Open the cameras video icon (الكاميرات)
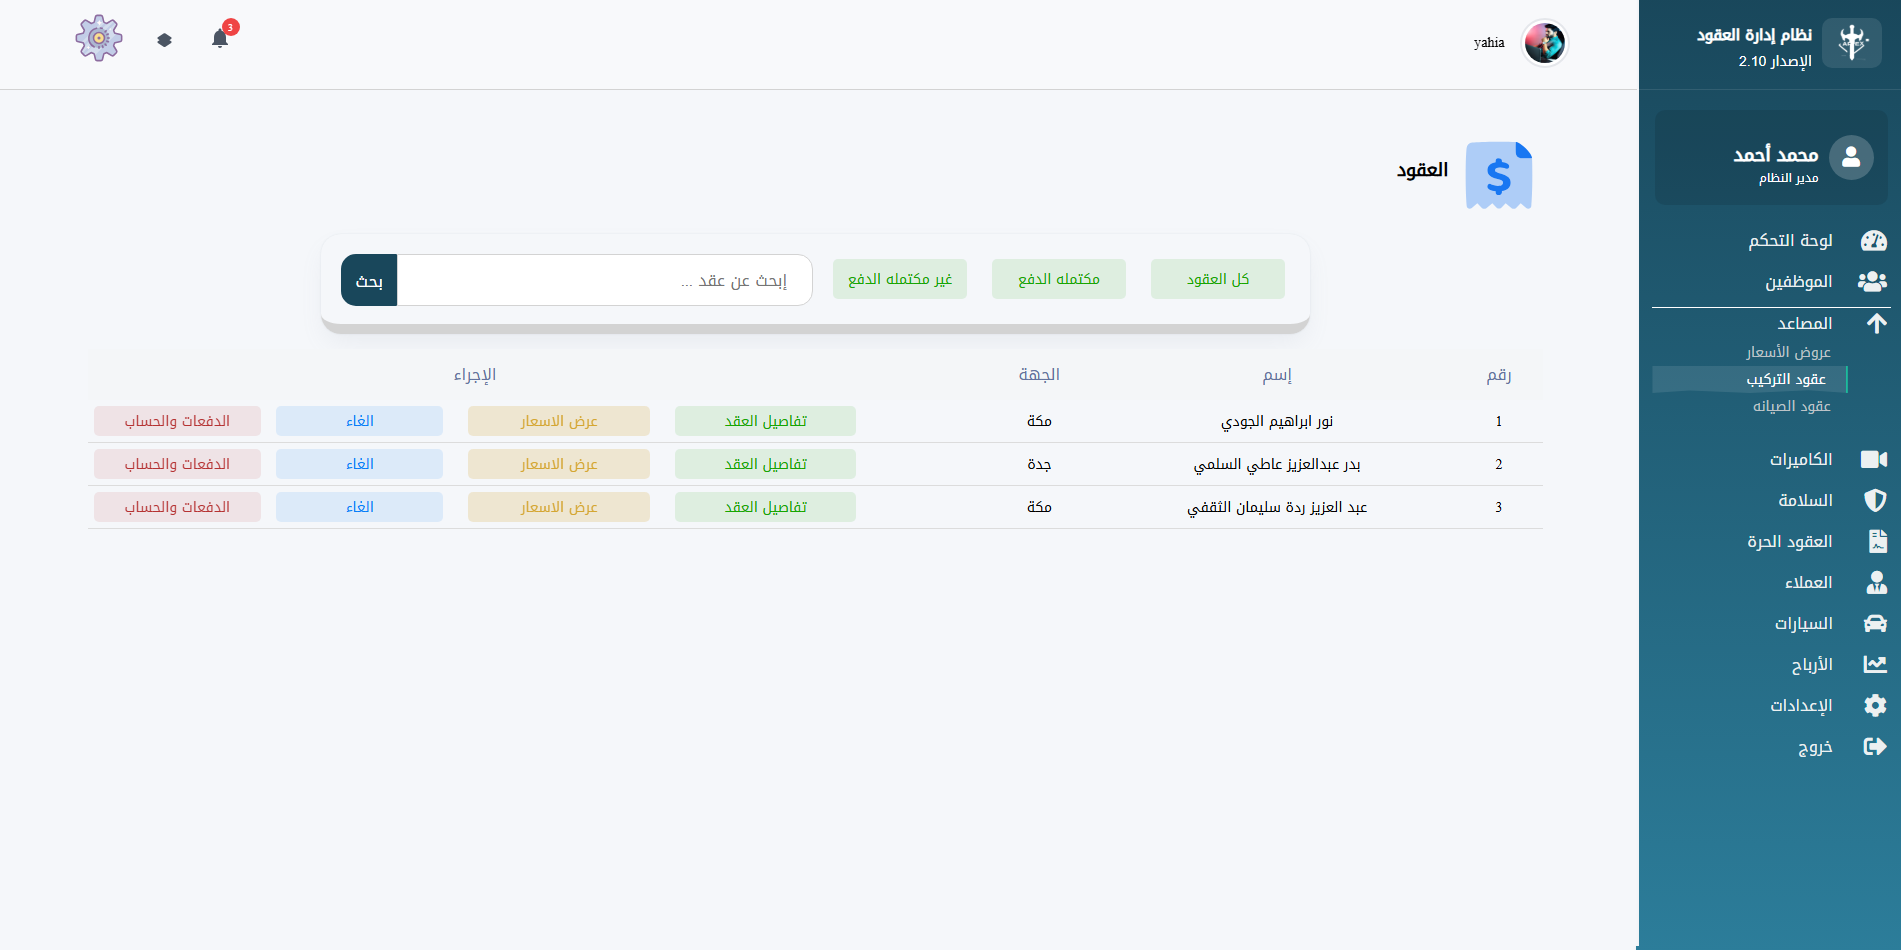Viewport: 1901px width, 950px height. (x=1873, y=459)
